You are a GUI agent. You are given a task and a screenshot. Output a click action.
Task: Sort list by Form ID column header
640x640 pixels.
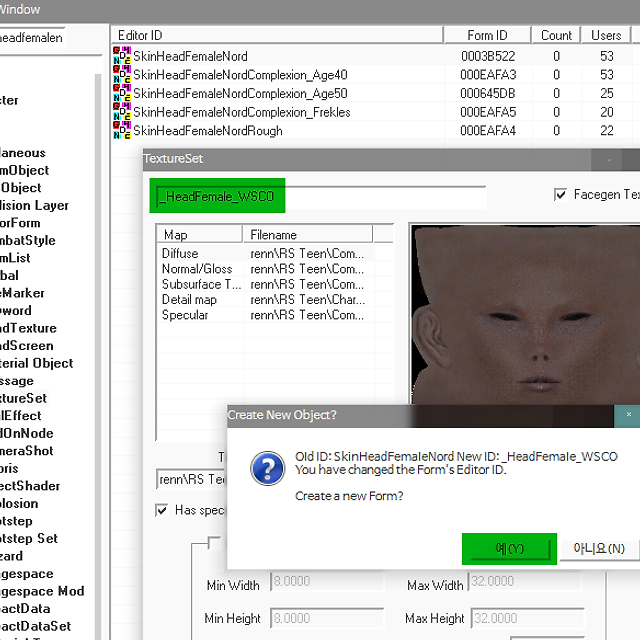coord(486,35)
